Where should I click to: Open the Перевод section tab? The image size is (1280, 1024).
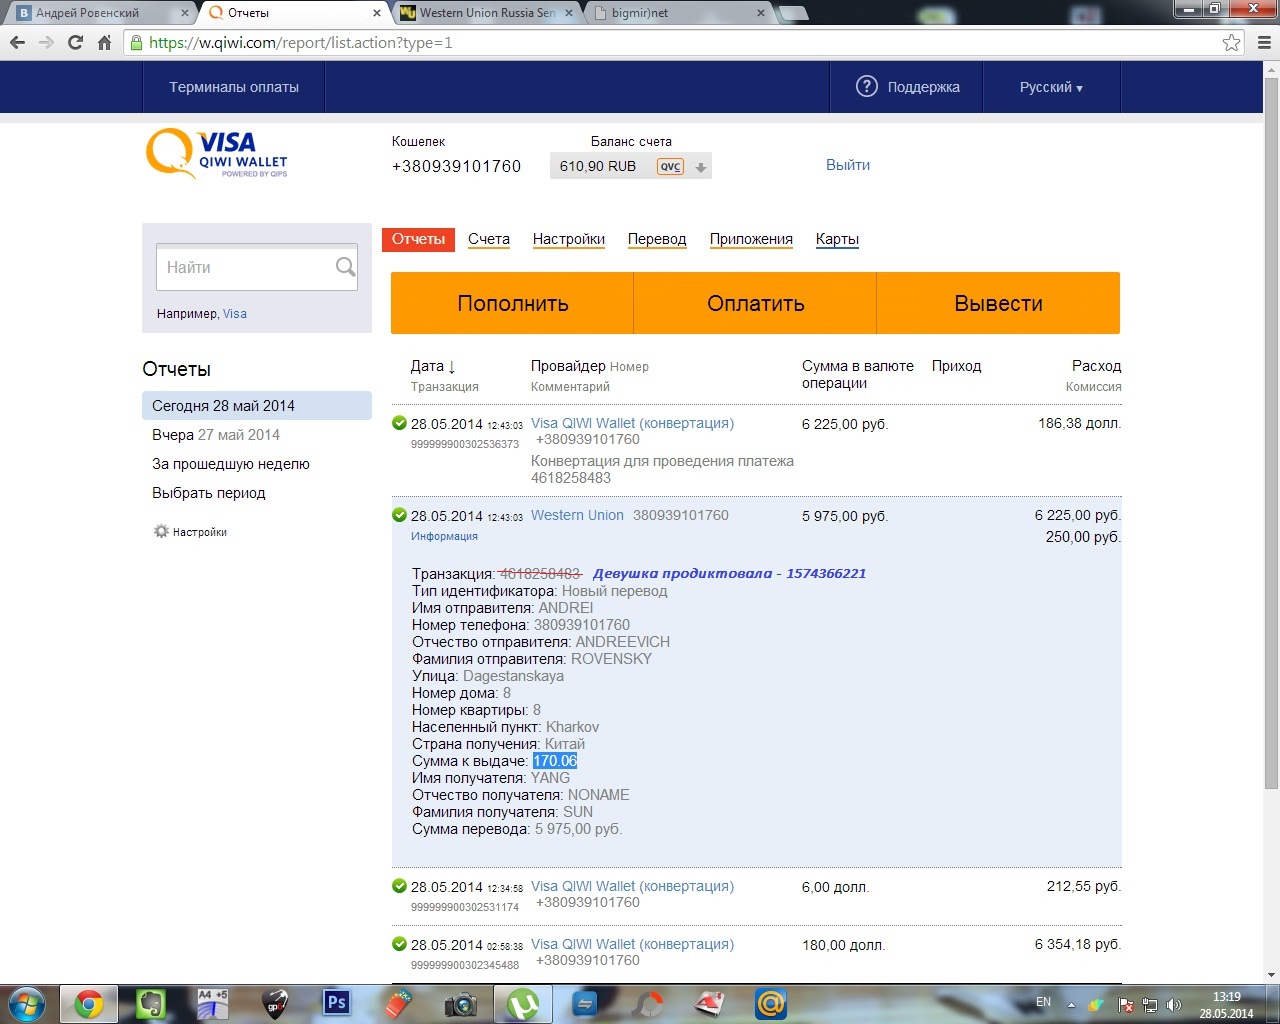(x=657, y=239)
